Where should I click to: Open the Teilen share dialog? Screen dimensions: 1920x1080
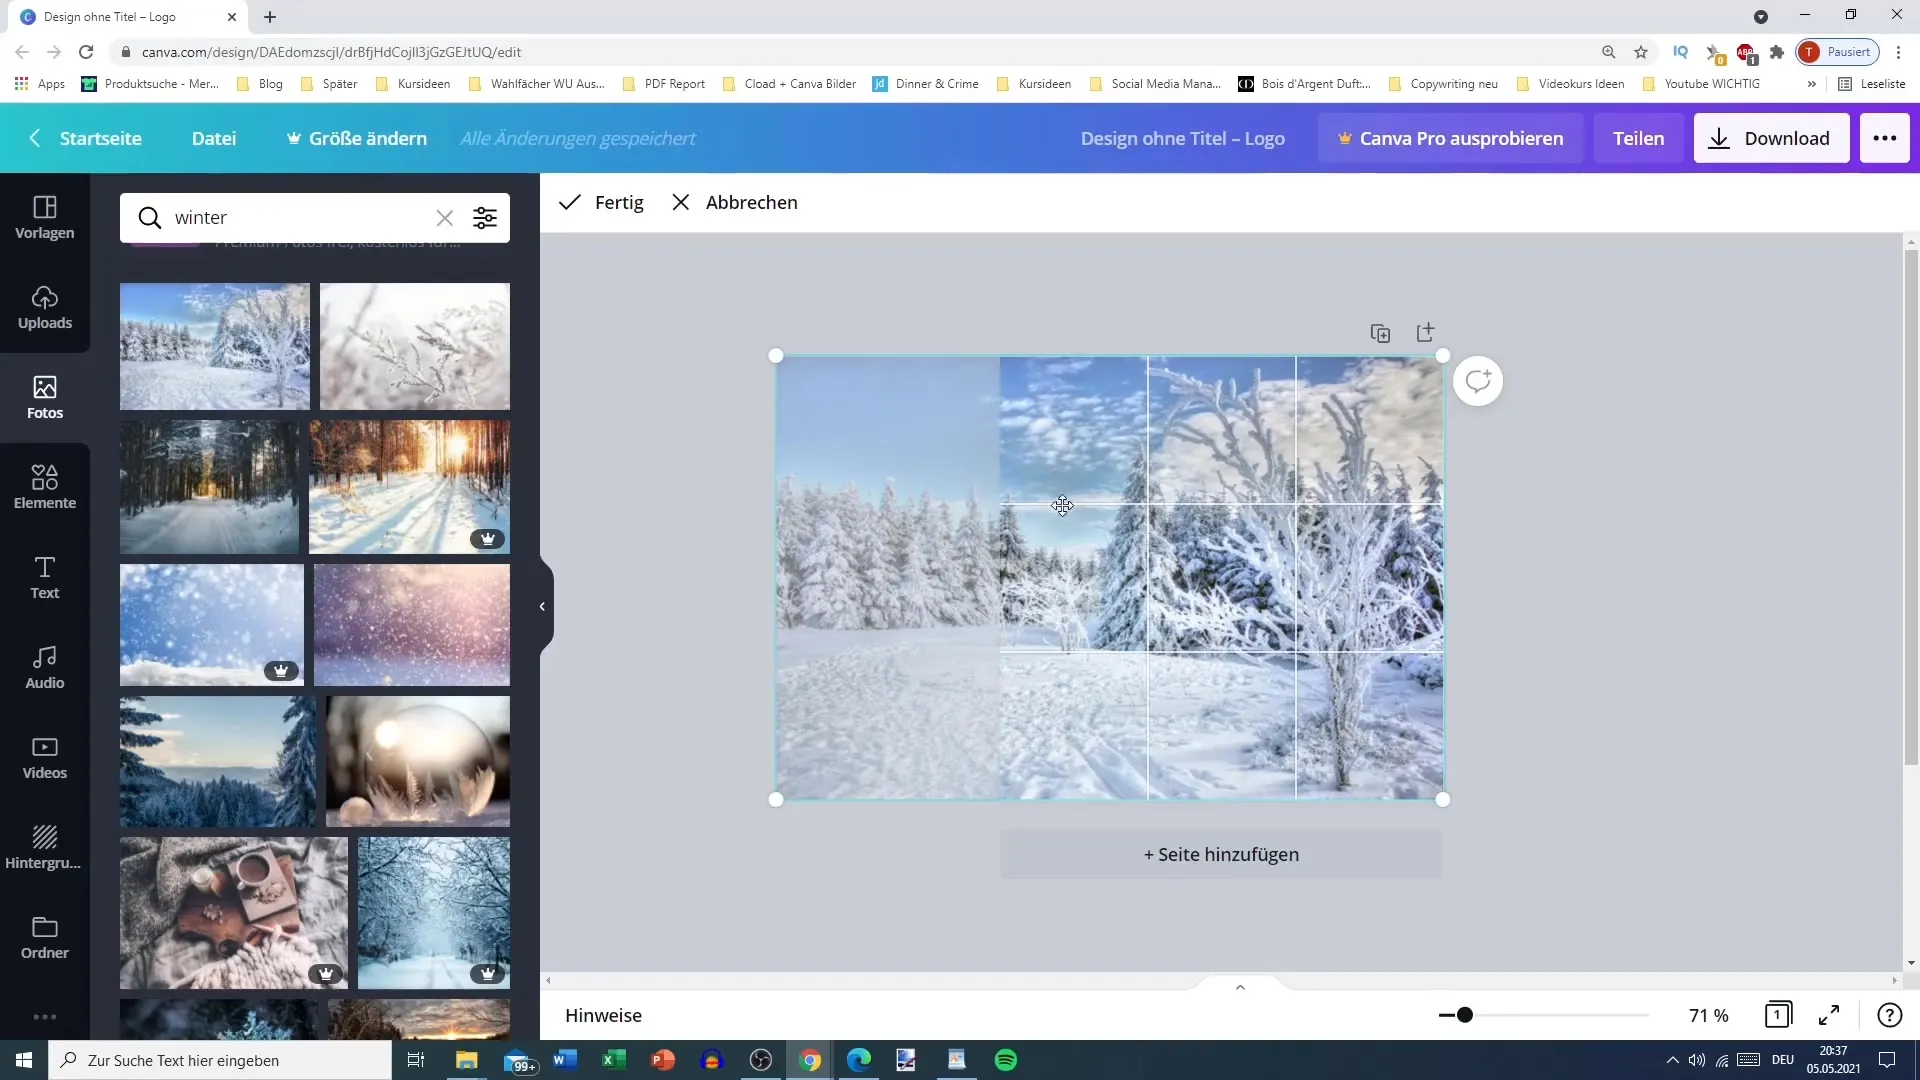[x=1638, y=138]
